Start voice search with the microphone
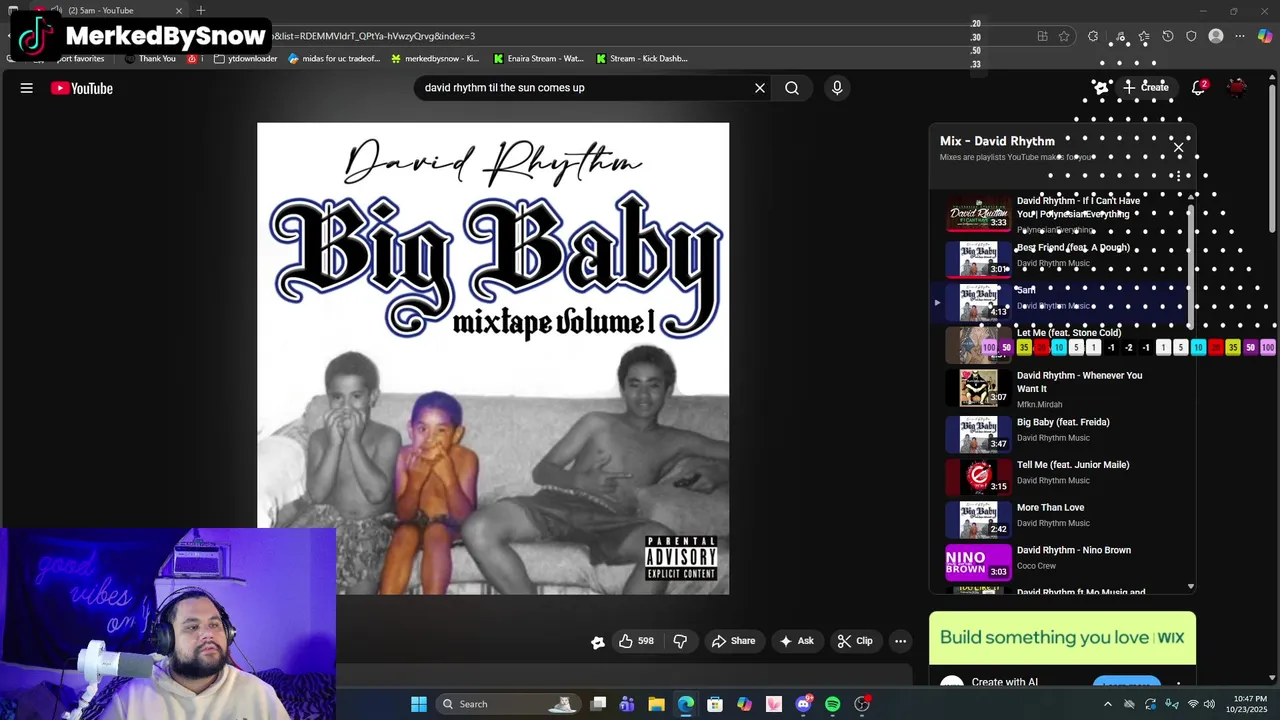This screenshot has height=720, width=1280. tap(837, 88)
